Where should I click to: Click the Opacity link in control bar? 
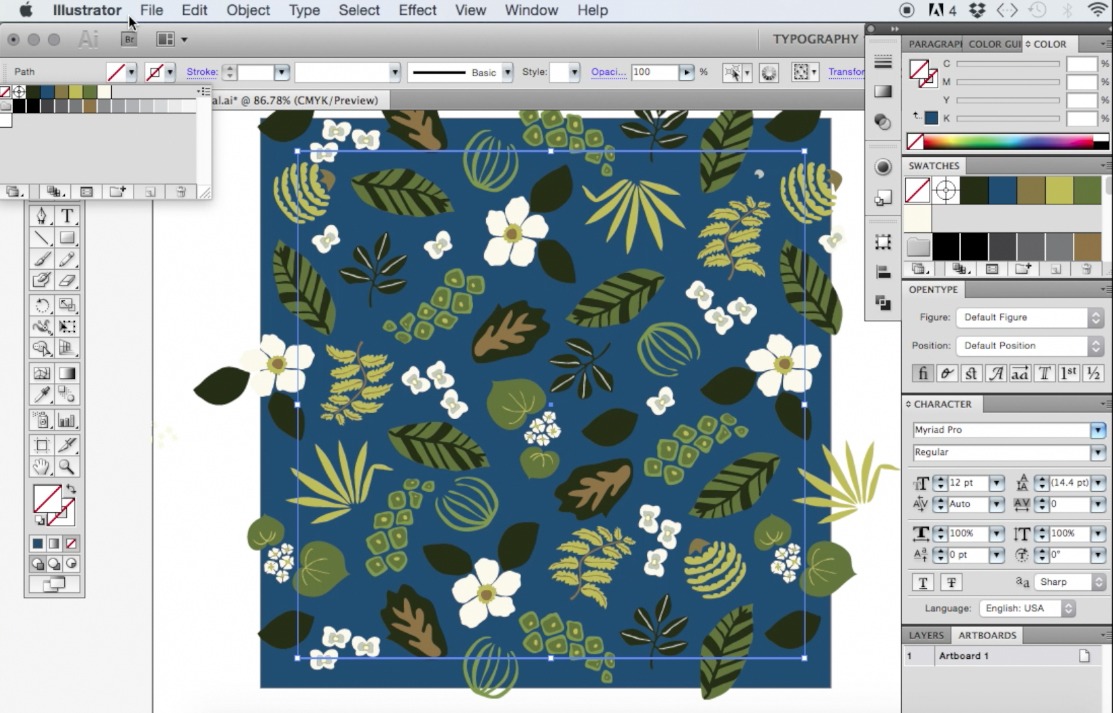click(x=608, y=72)
